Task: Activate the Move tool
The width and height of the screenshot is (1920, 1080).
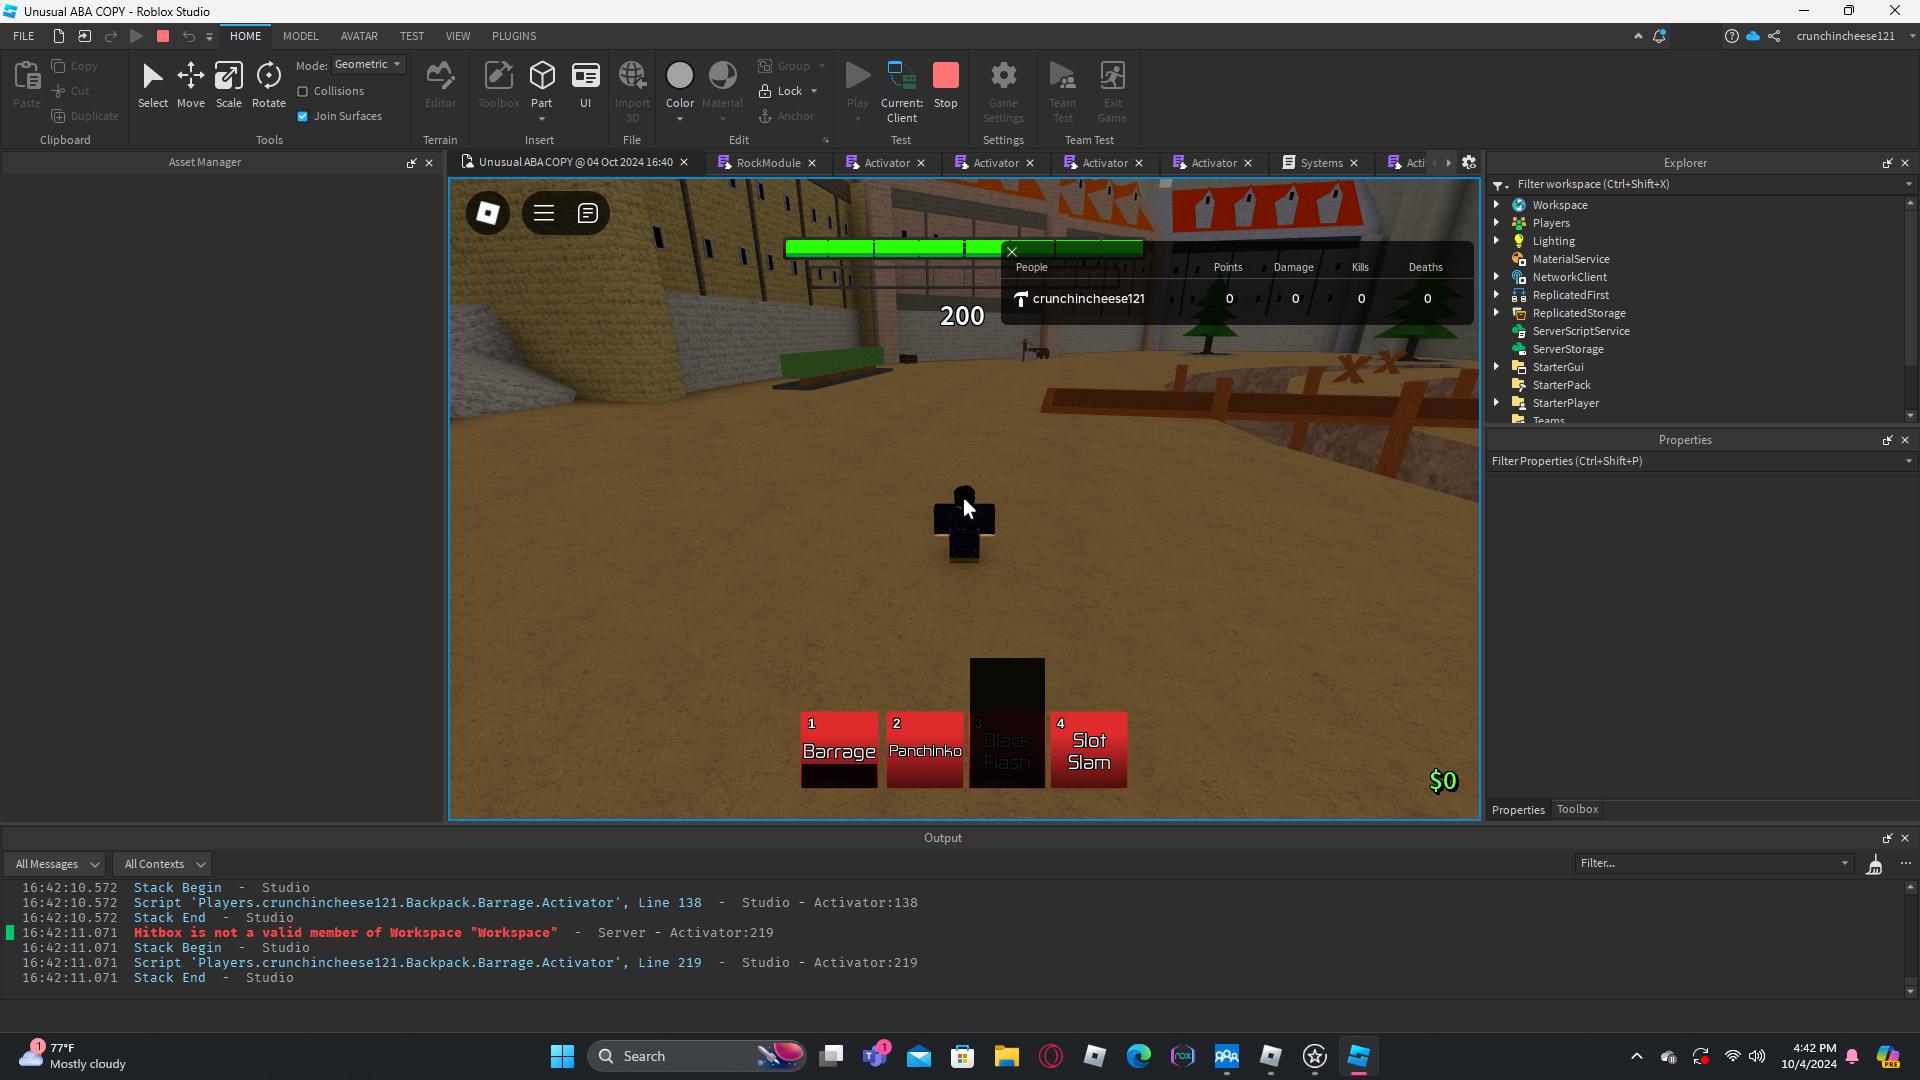Action: (x=191, y=85)
